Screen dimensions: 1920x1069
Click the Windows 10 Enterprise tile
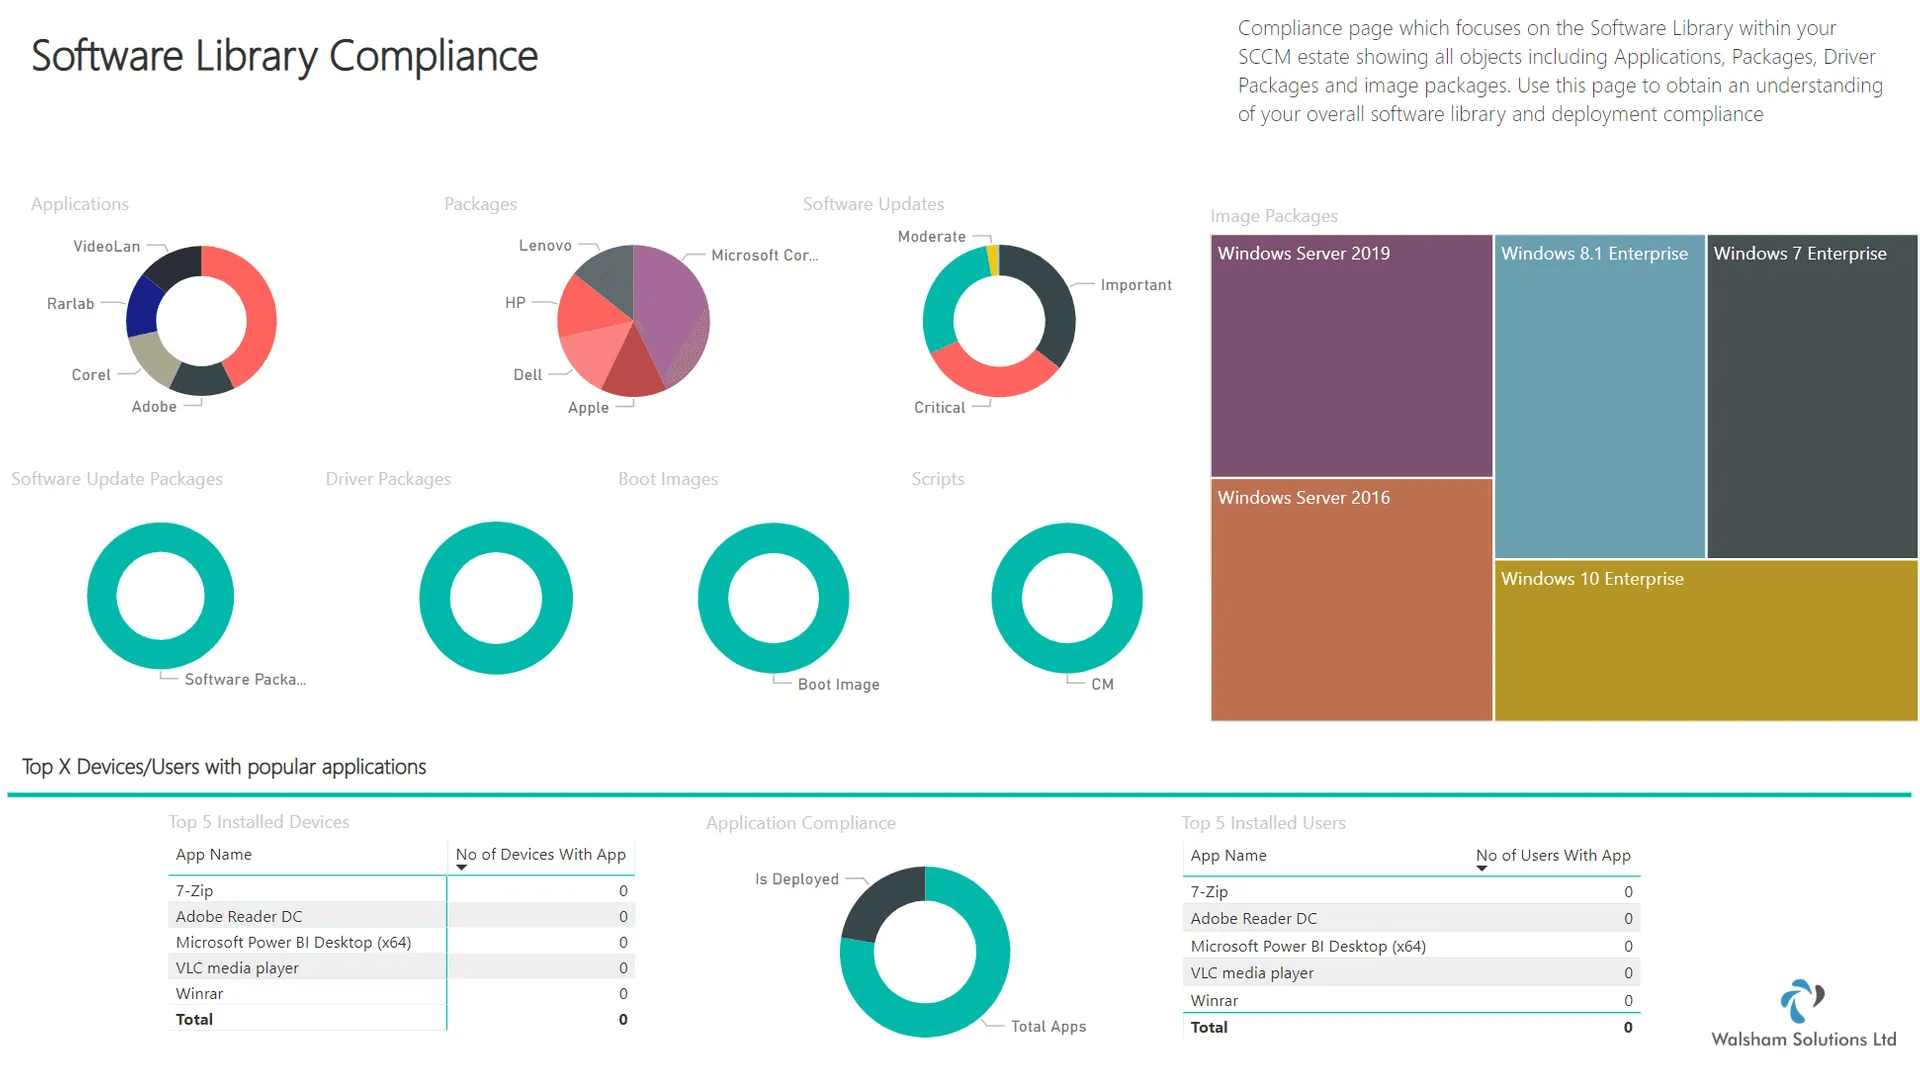pyautogui.click(x=1705, y=640)
